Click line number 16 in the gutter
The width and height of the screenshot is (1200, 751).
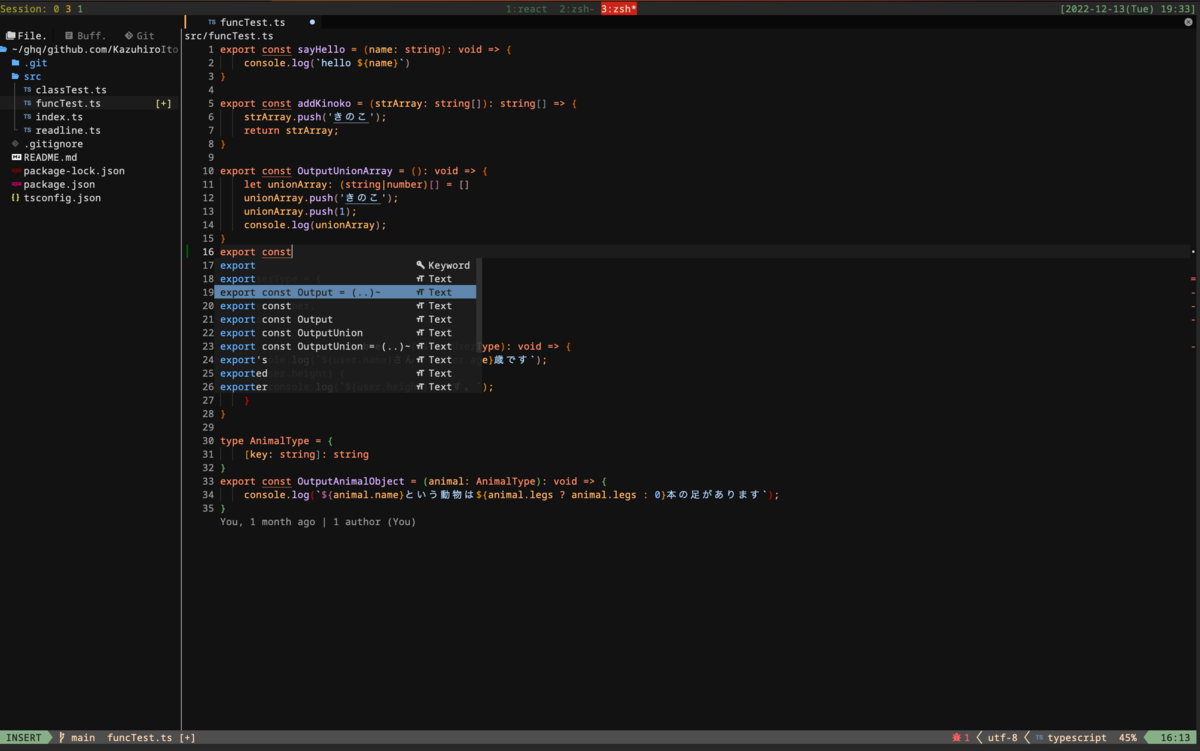tap(208, 252)
